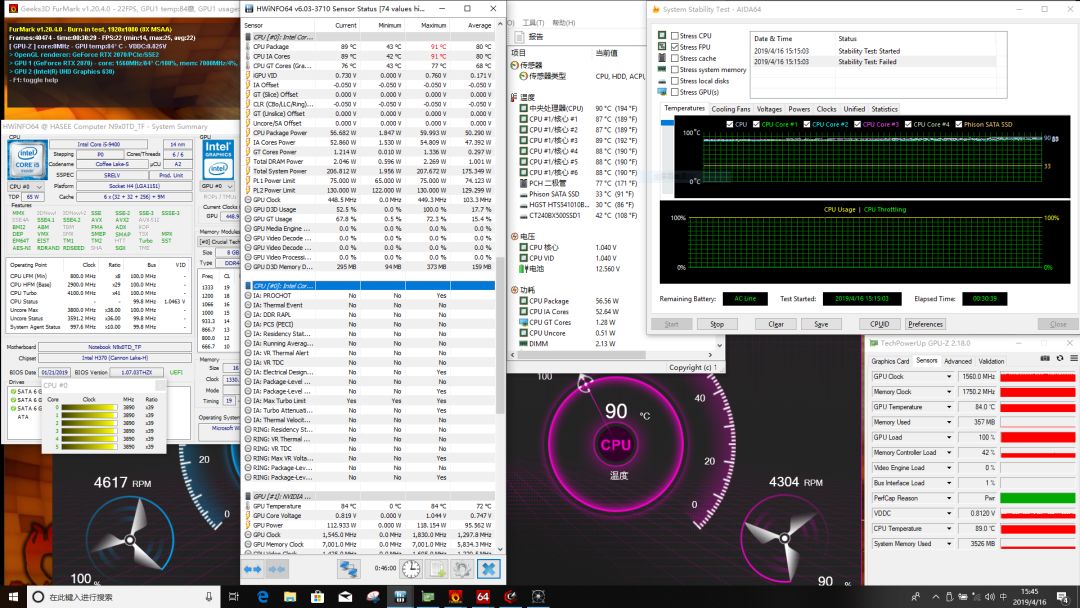Toggle CPU Core #4 graph checkbox

[908, 125]
